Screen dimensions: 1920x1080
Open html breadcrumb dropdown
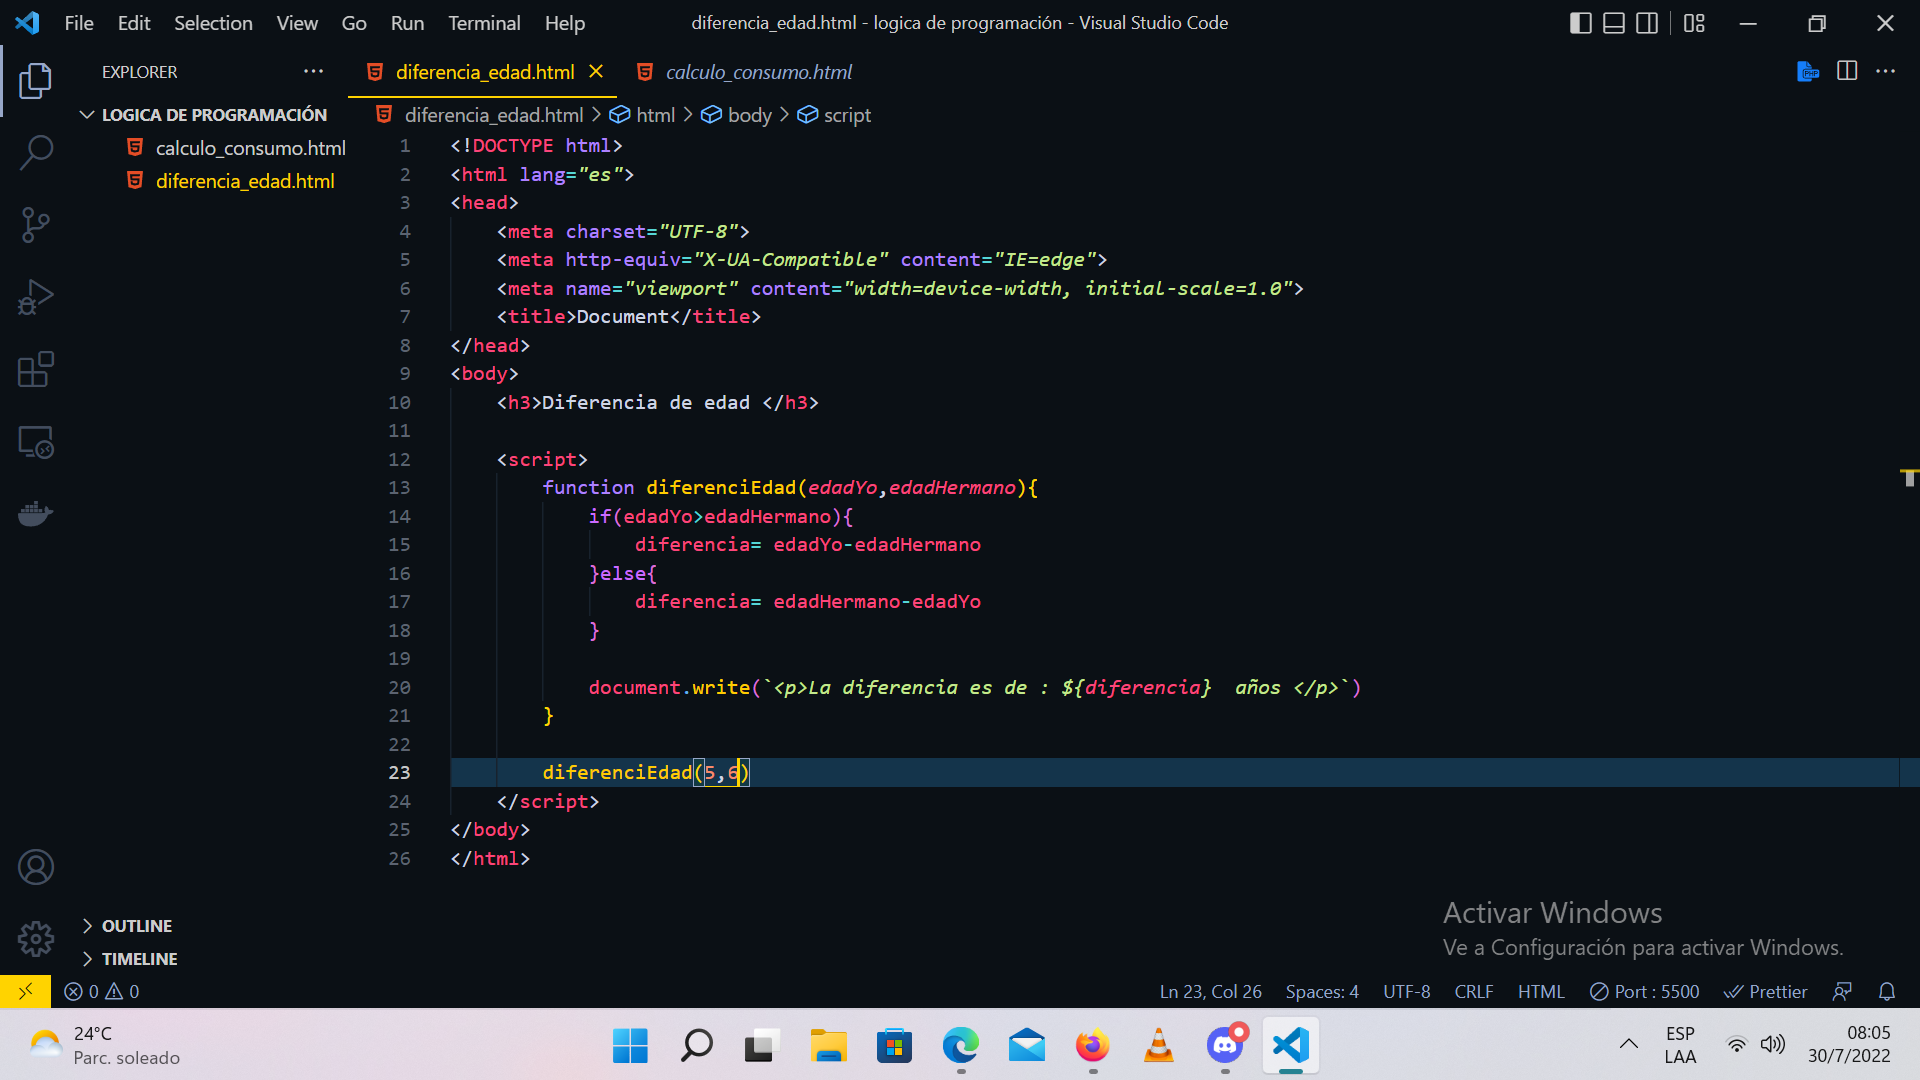coord(642,115)
